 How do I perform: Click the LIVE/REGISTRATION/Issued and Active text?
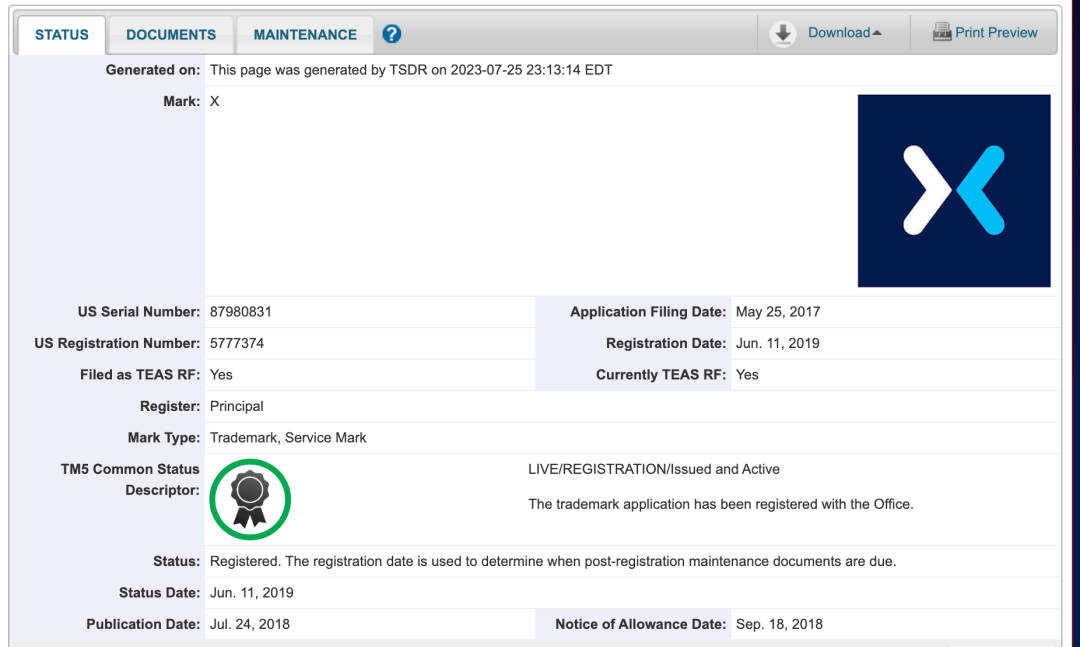coord(654,469)
